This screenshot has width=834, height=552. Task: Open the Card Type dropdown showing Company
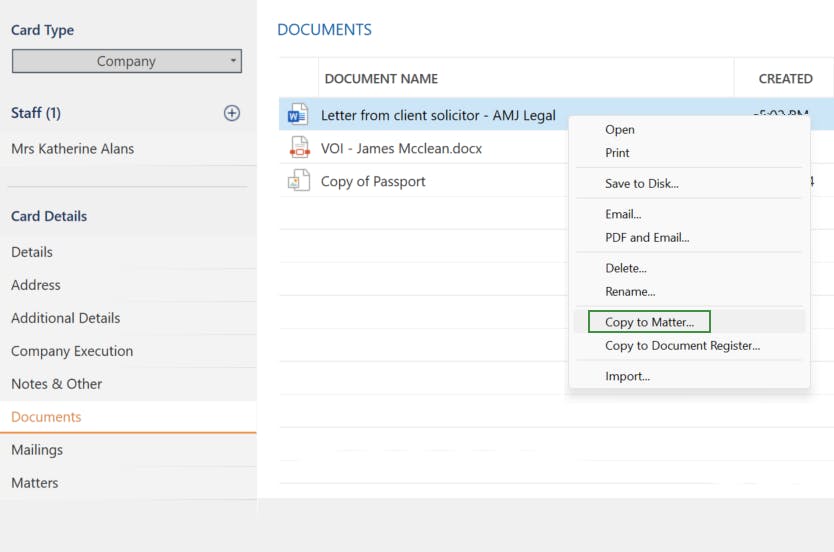tap(127, 61)
